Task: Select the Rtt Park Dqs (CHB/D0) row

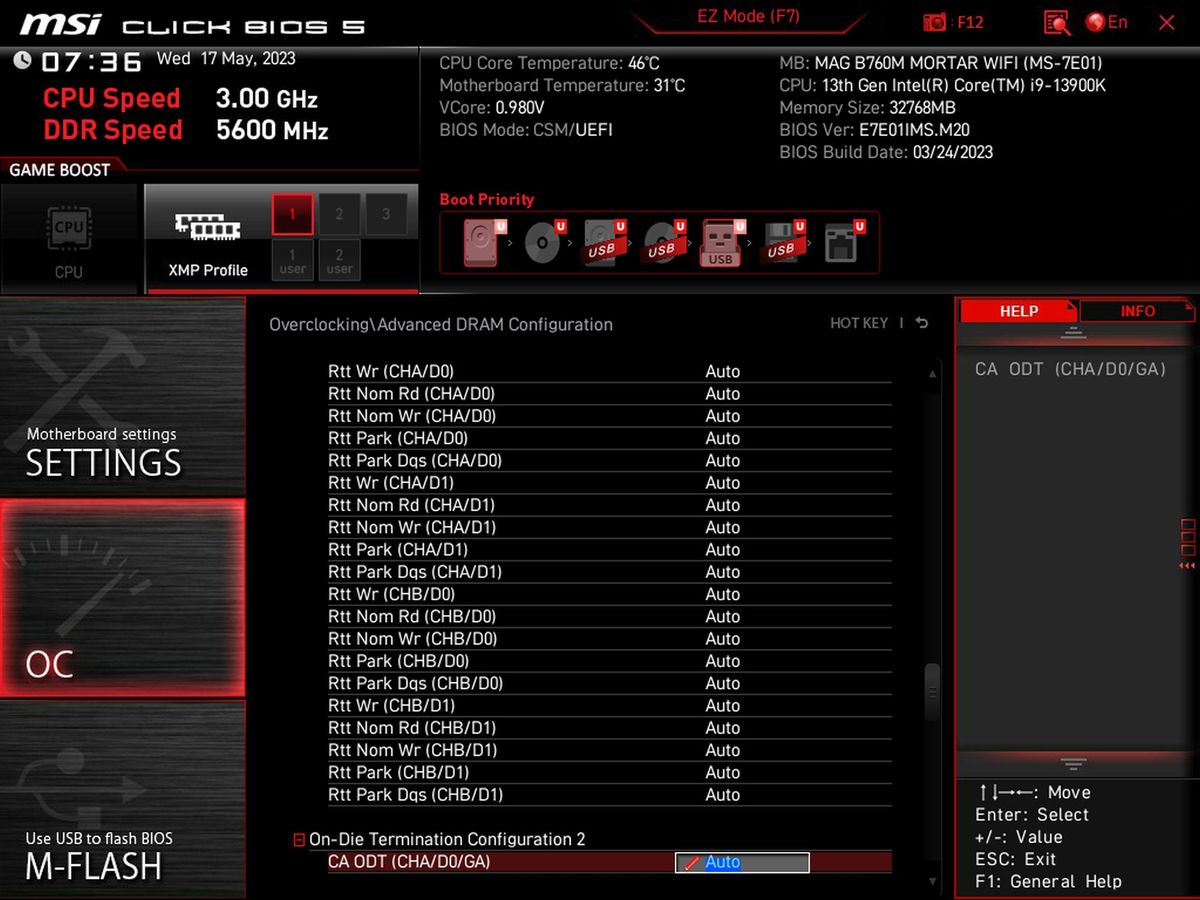Action: pos(610,683)
